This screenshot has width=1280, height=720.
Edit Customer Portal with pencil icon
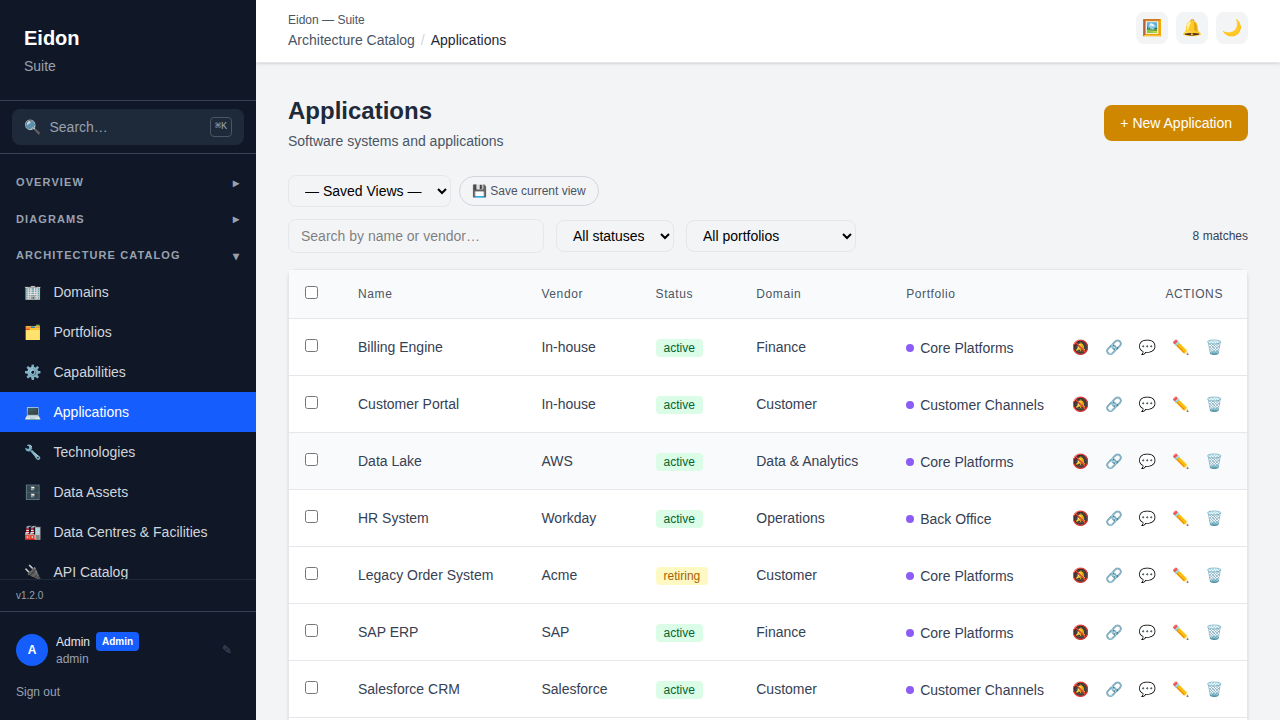tap(1181, 404)
